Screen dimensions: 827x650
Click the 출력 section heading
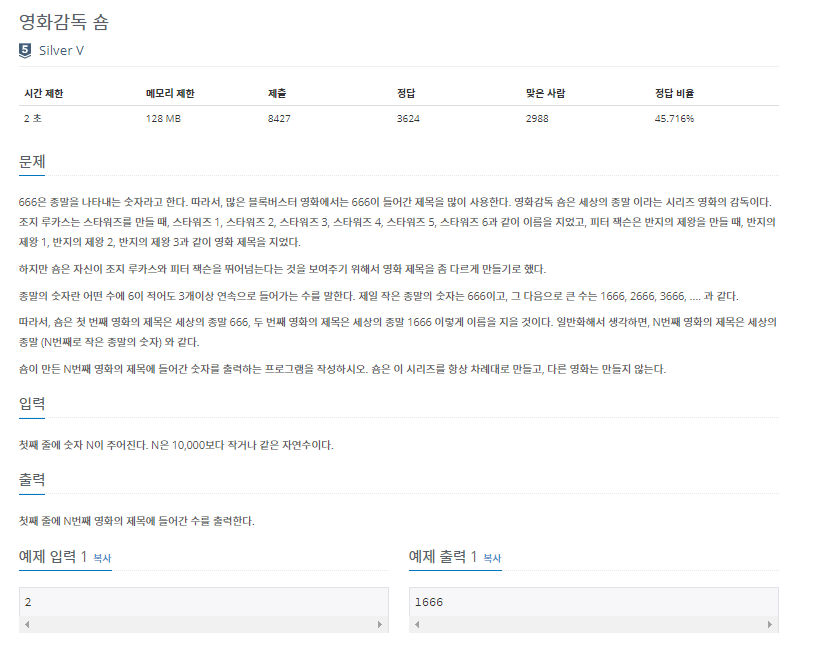click(x=32, y=480)
